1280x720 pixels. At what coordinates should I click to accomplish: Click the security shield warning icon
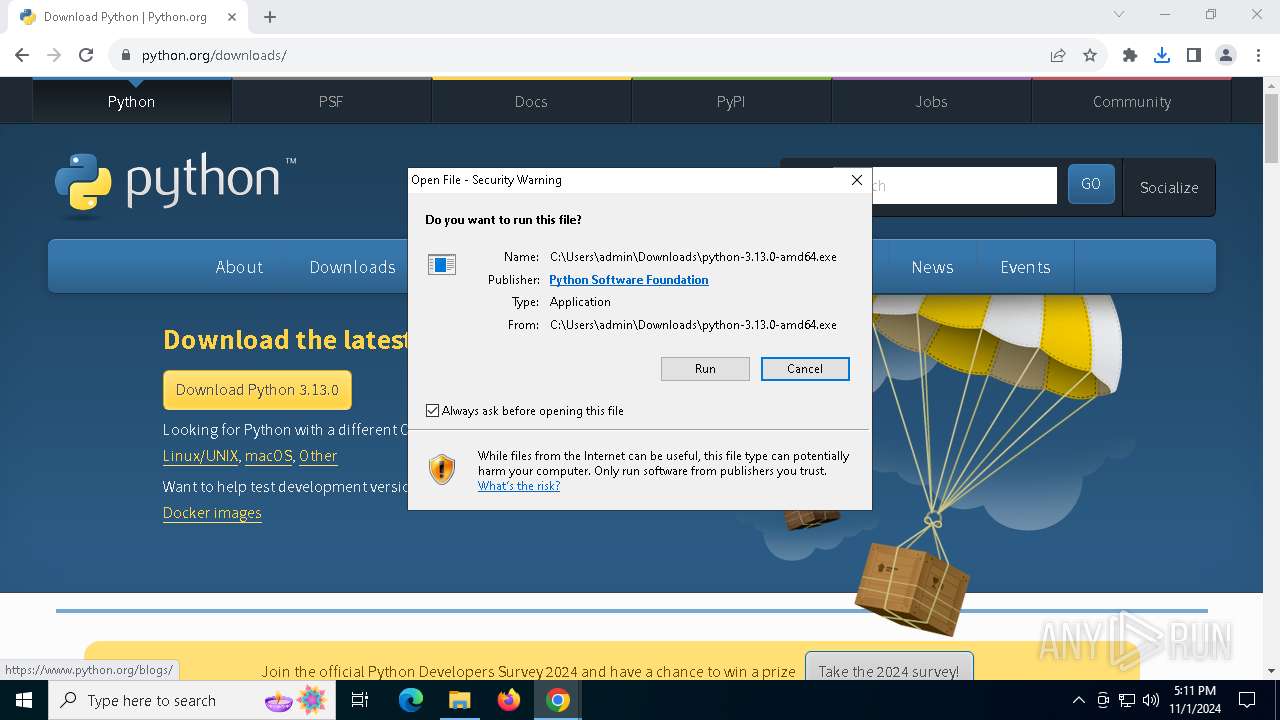[442, 469]
